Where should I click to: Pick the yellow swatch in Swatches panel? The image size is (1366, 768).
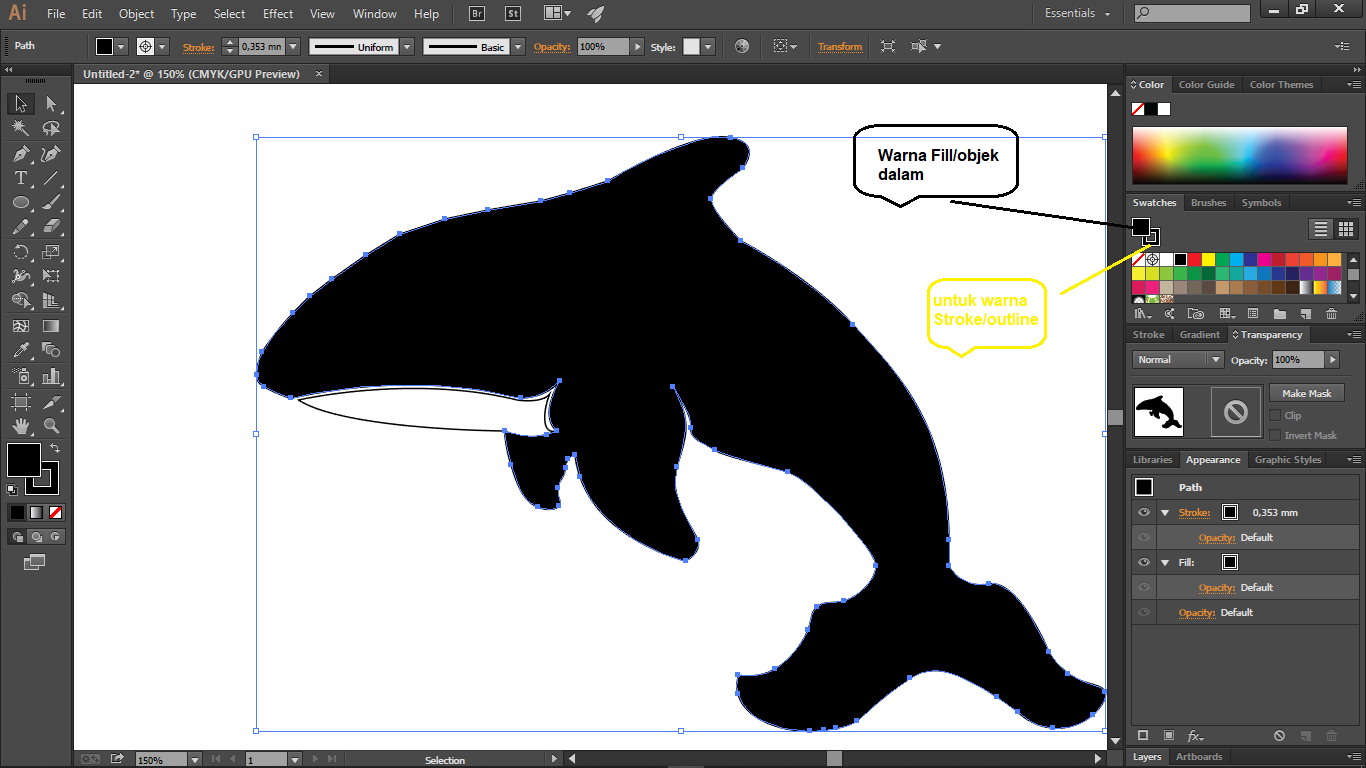pyautogui.click(x=1208, y=259)
